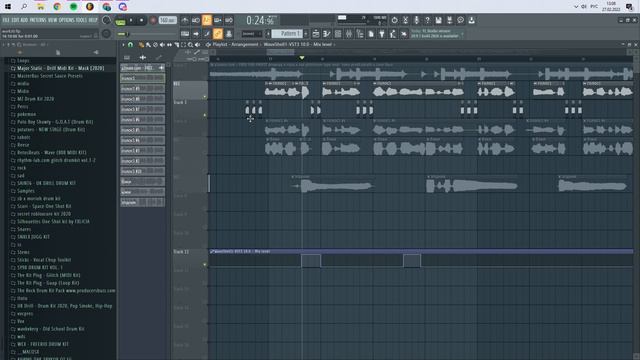
Task: Select the speaker playback tool in playlist toolbar
Action: click(x=198, y=44)
